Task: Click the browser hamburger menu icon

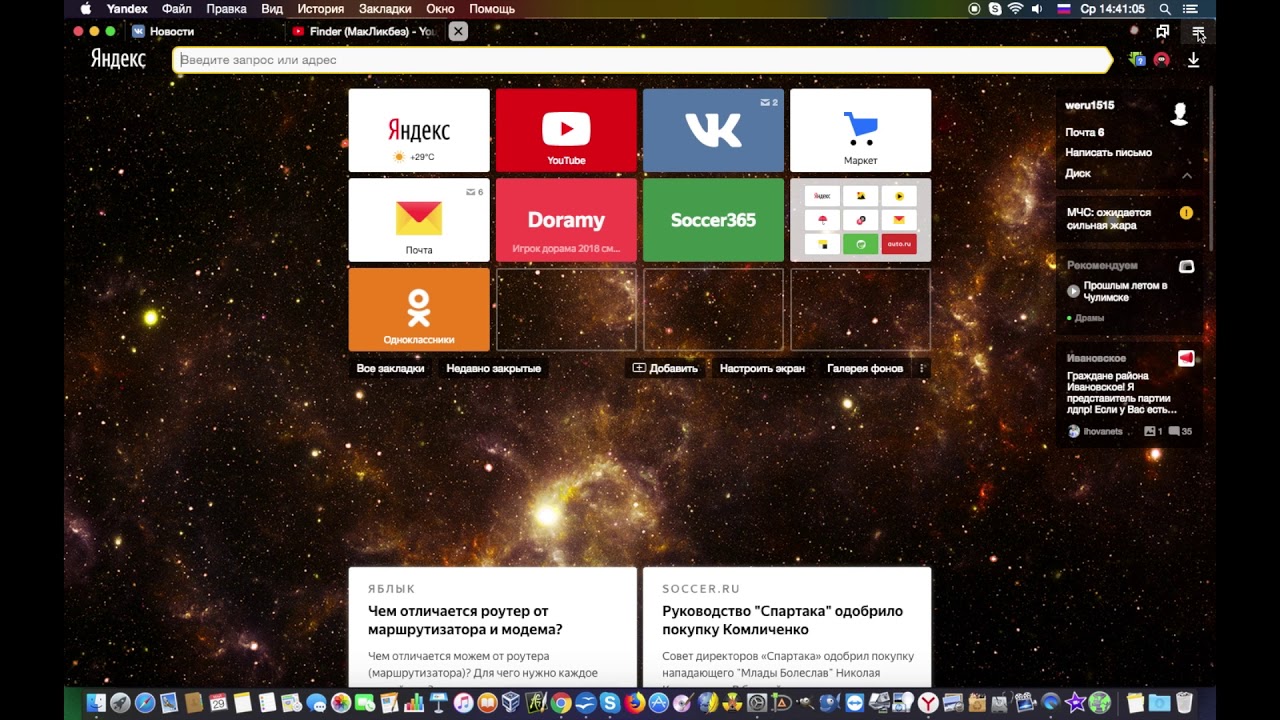Action: tap(1197, 32)
